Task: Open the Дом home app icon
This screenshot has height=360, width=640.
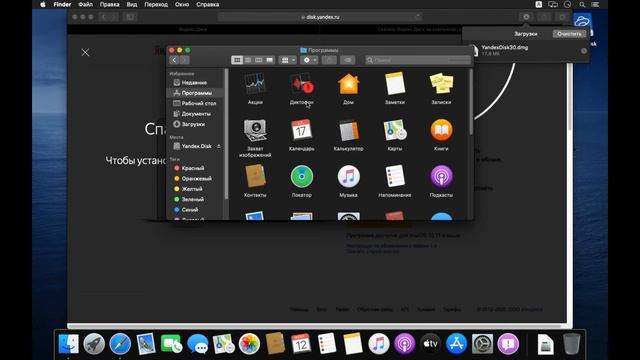Action: (x=348, y=84)
